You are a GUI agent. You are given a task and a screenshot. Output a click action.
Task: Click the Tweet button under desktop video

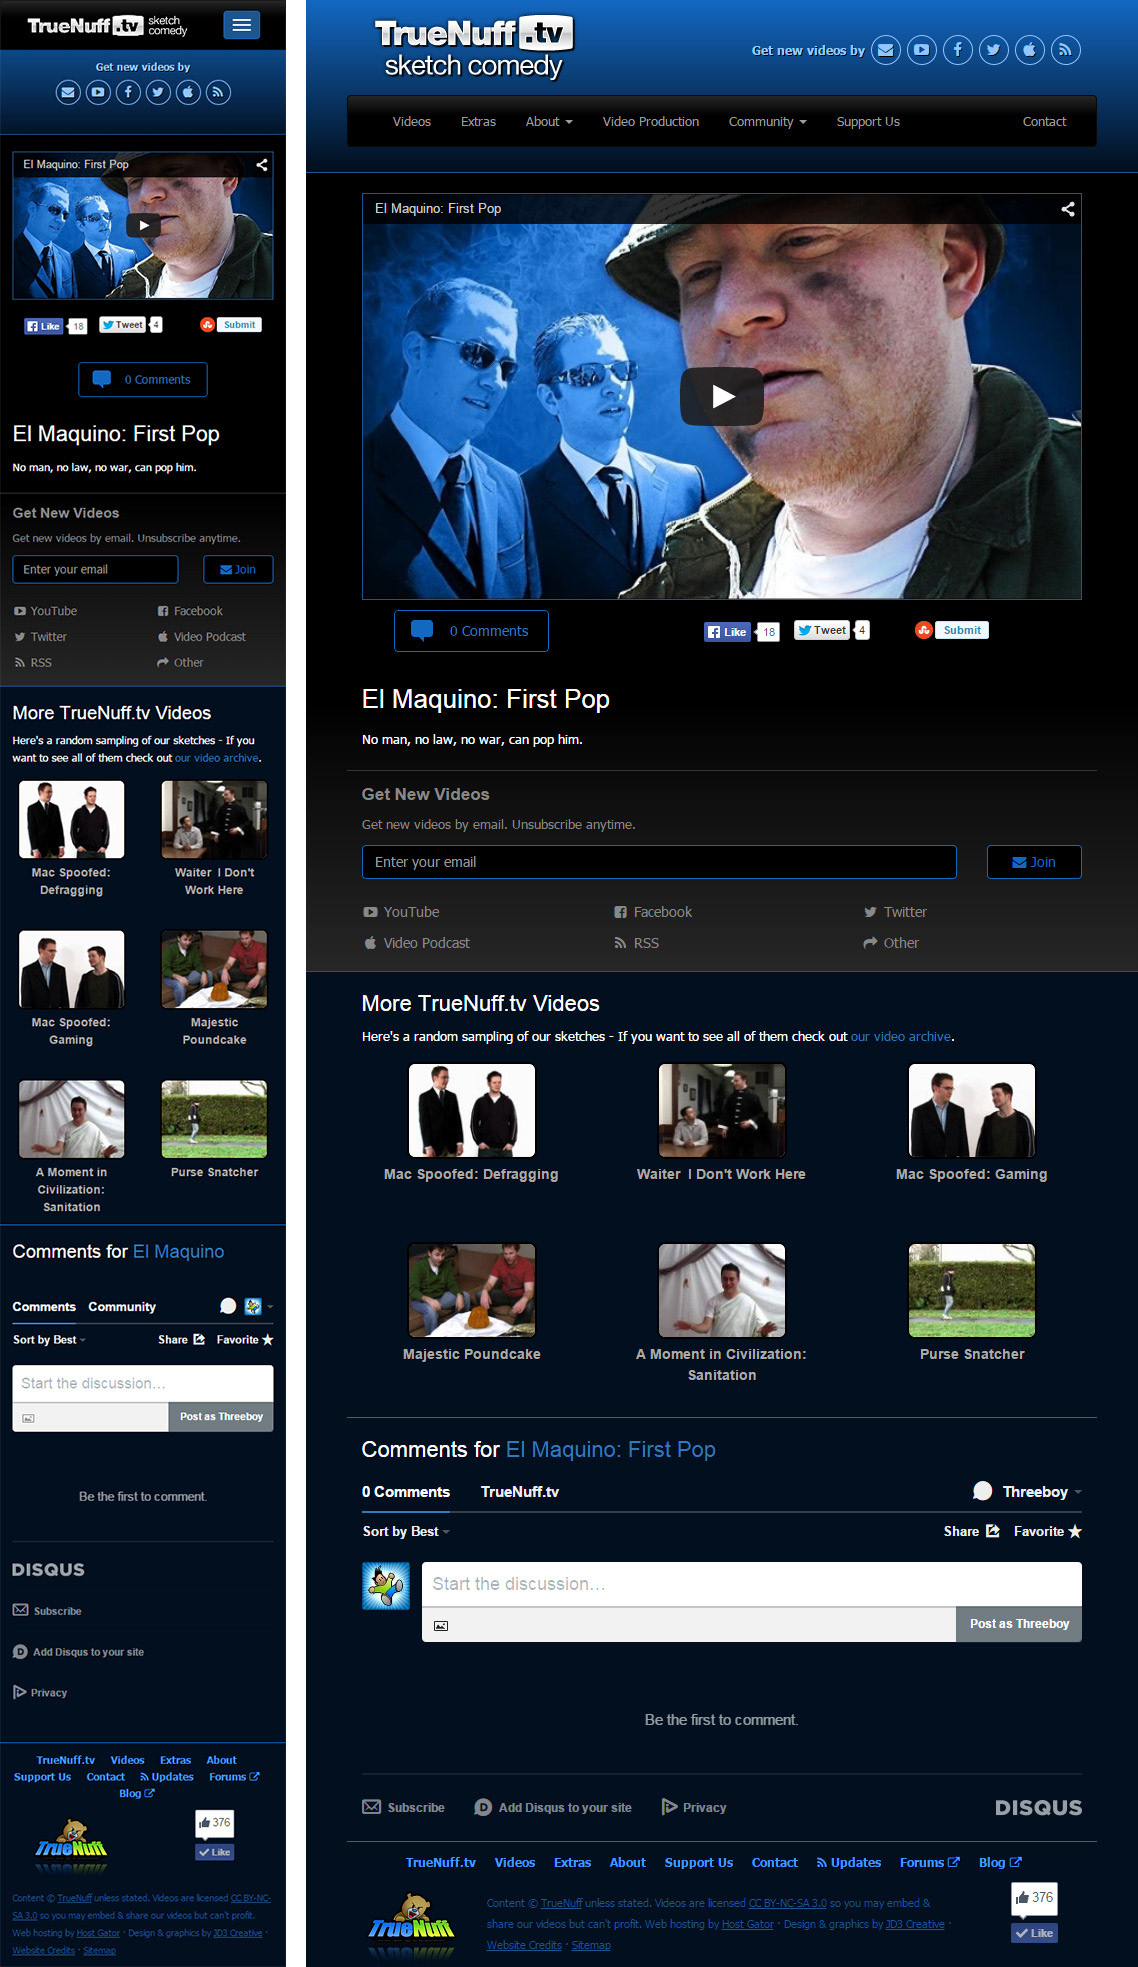pyautogui.click(x=822, y=630)
